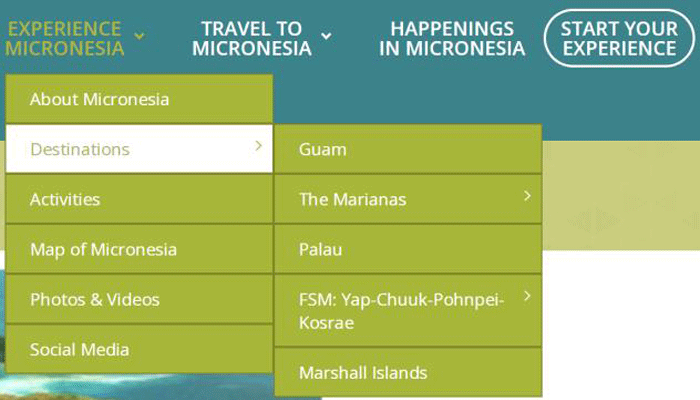Expand the Destinations submenu arrow
This screenshot has height=400, width=700.
click(x=258, y=146)
